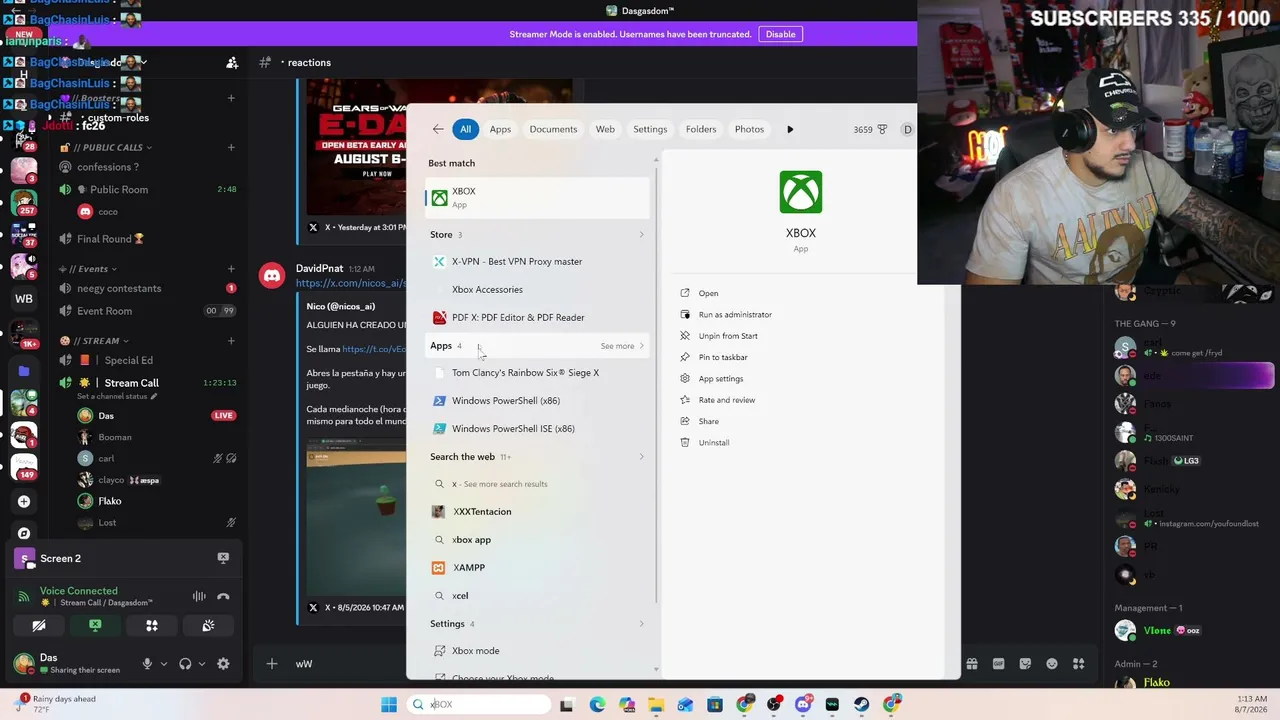Screen dimensions: 1280x720
Task: Open Microsoft Store from the taskbar
Action: point(714,705)
